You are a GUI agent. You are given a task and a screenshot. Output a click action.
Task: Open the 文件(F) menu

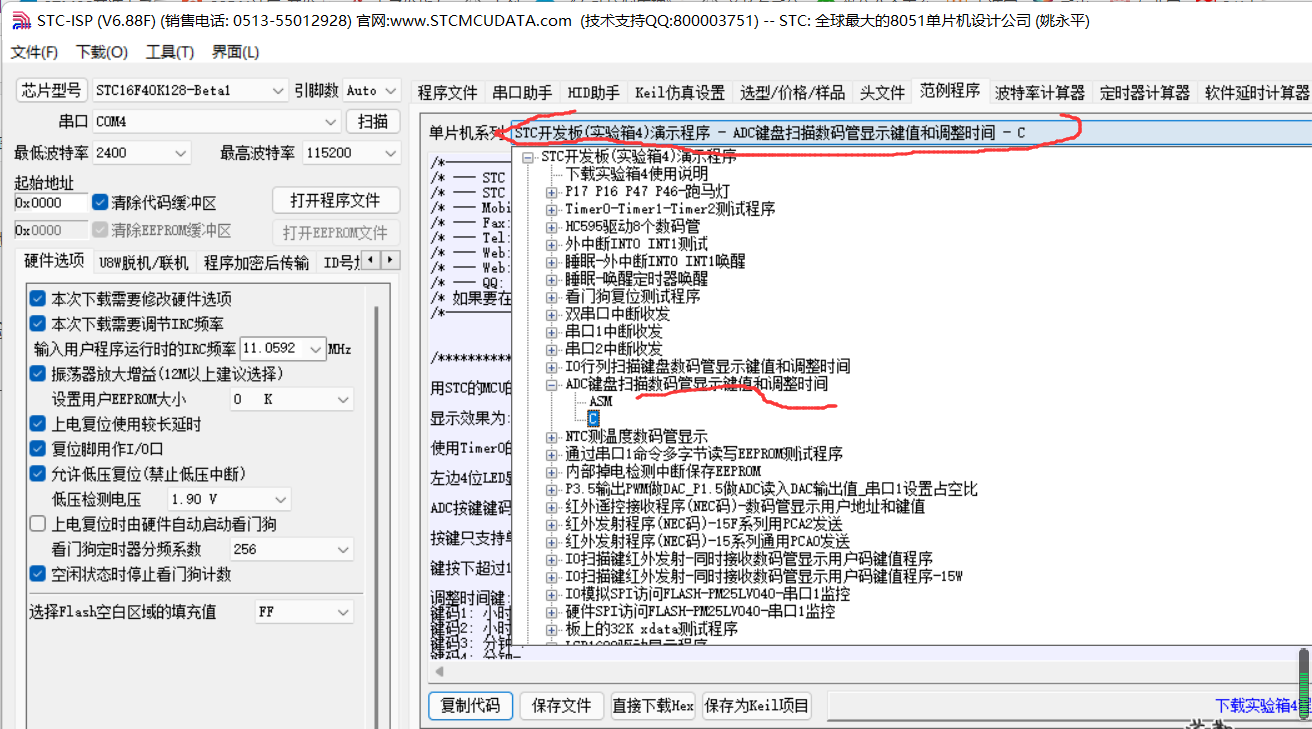coord(34,52)
